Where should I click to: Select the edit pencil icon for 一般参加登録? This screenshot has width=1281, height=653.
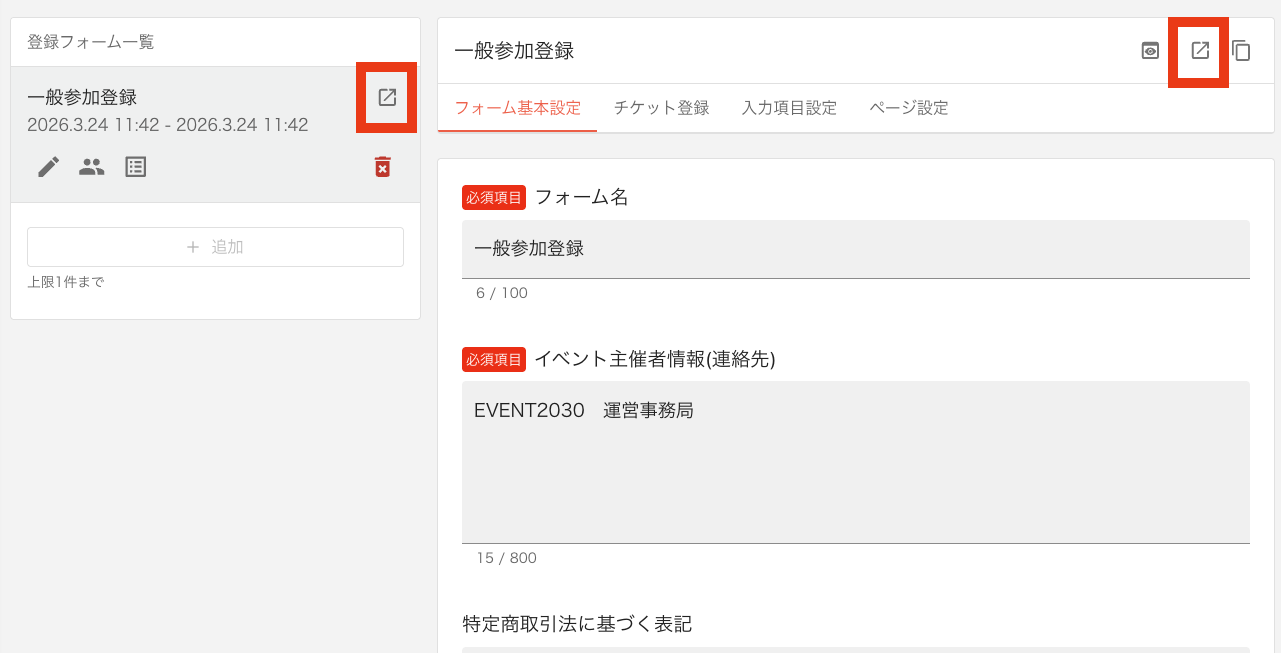pos(47,166)
